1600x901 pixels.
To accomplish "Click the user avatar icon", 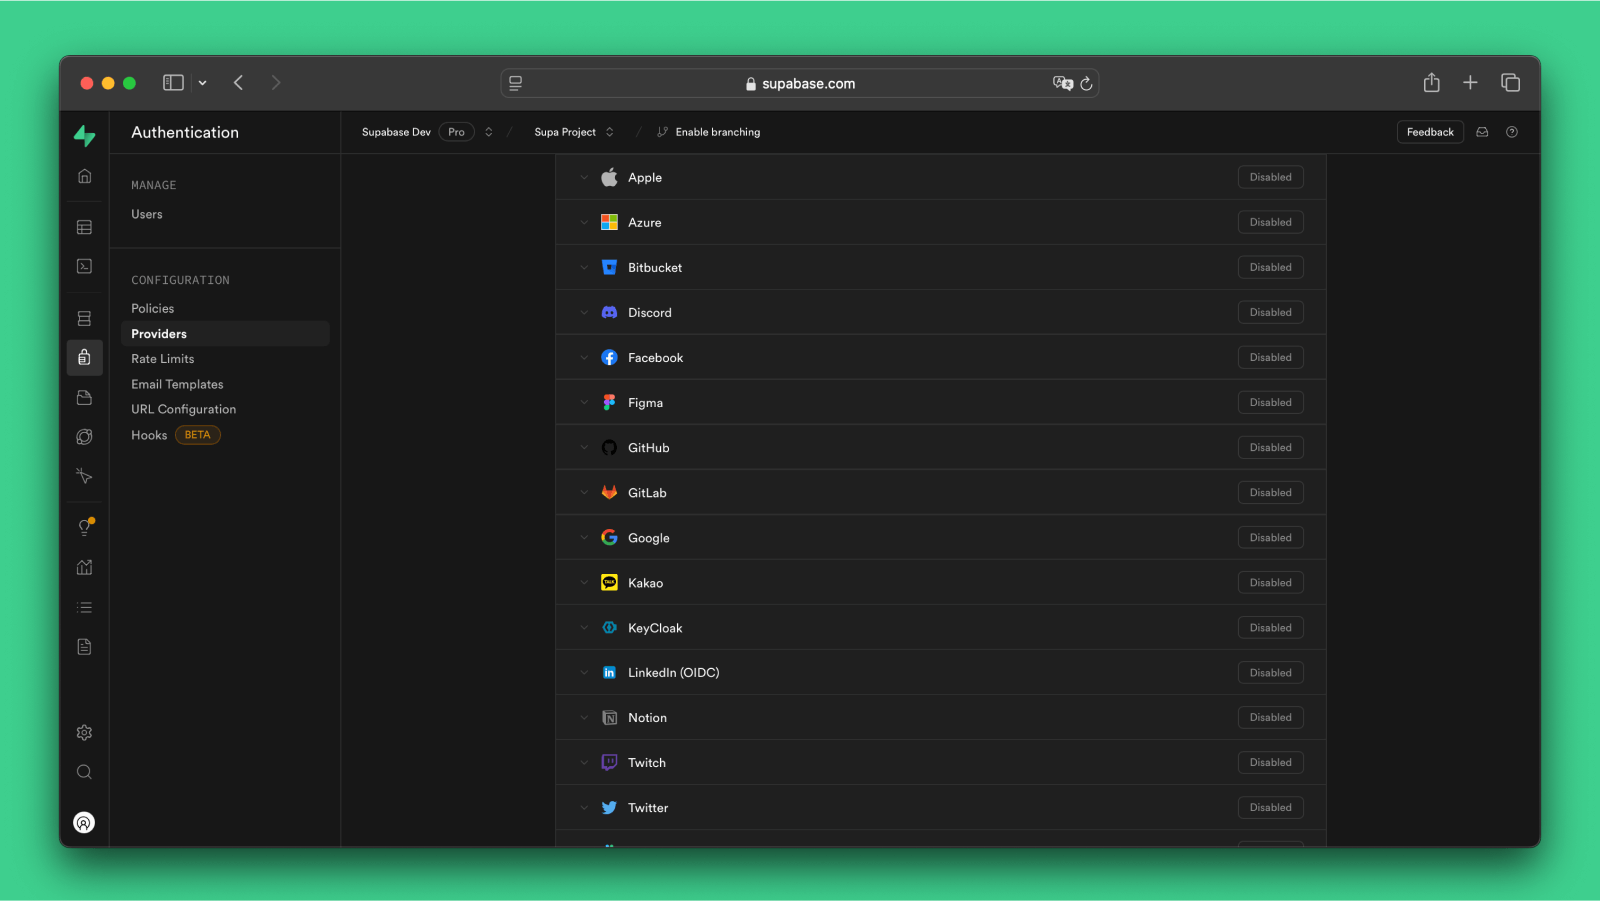I will coord(84,822).
